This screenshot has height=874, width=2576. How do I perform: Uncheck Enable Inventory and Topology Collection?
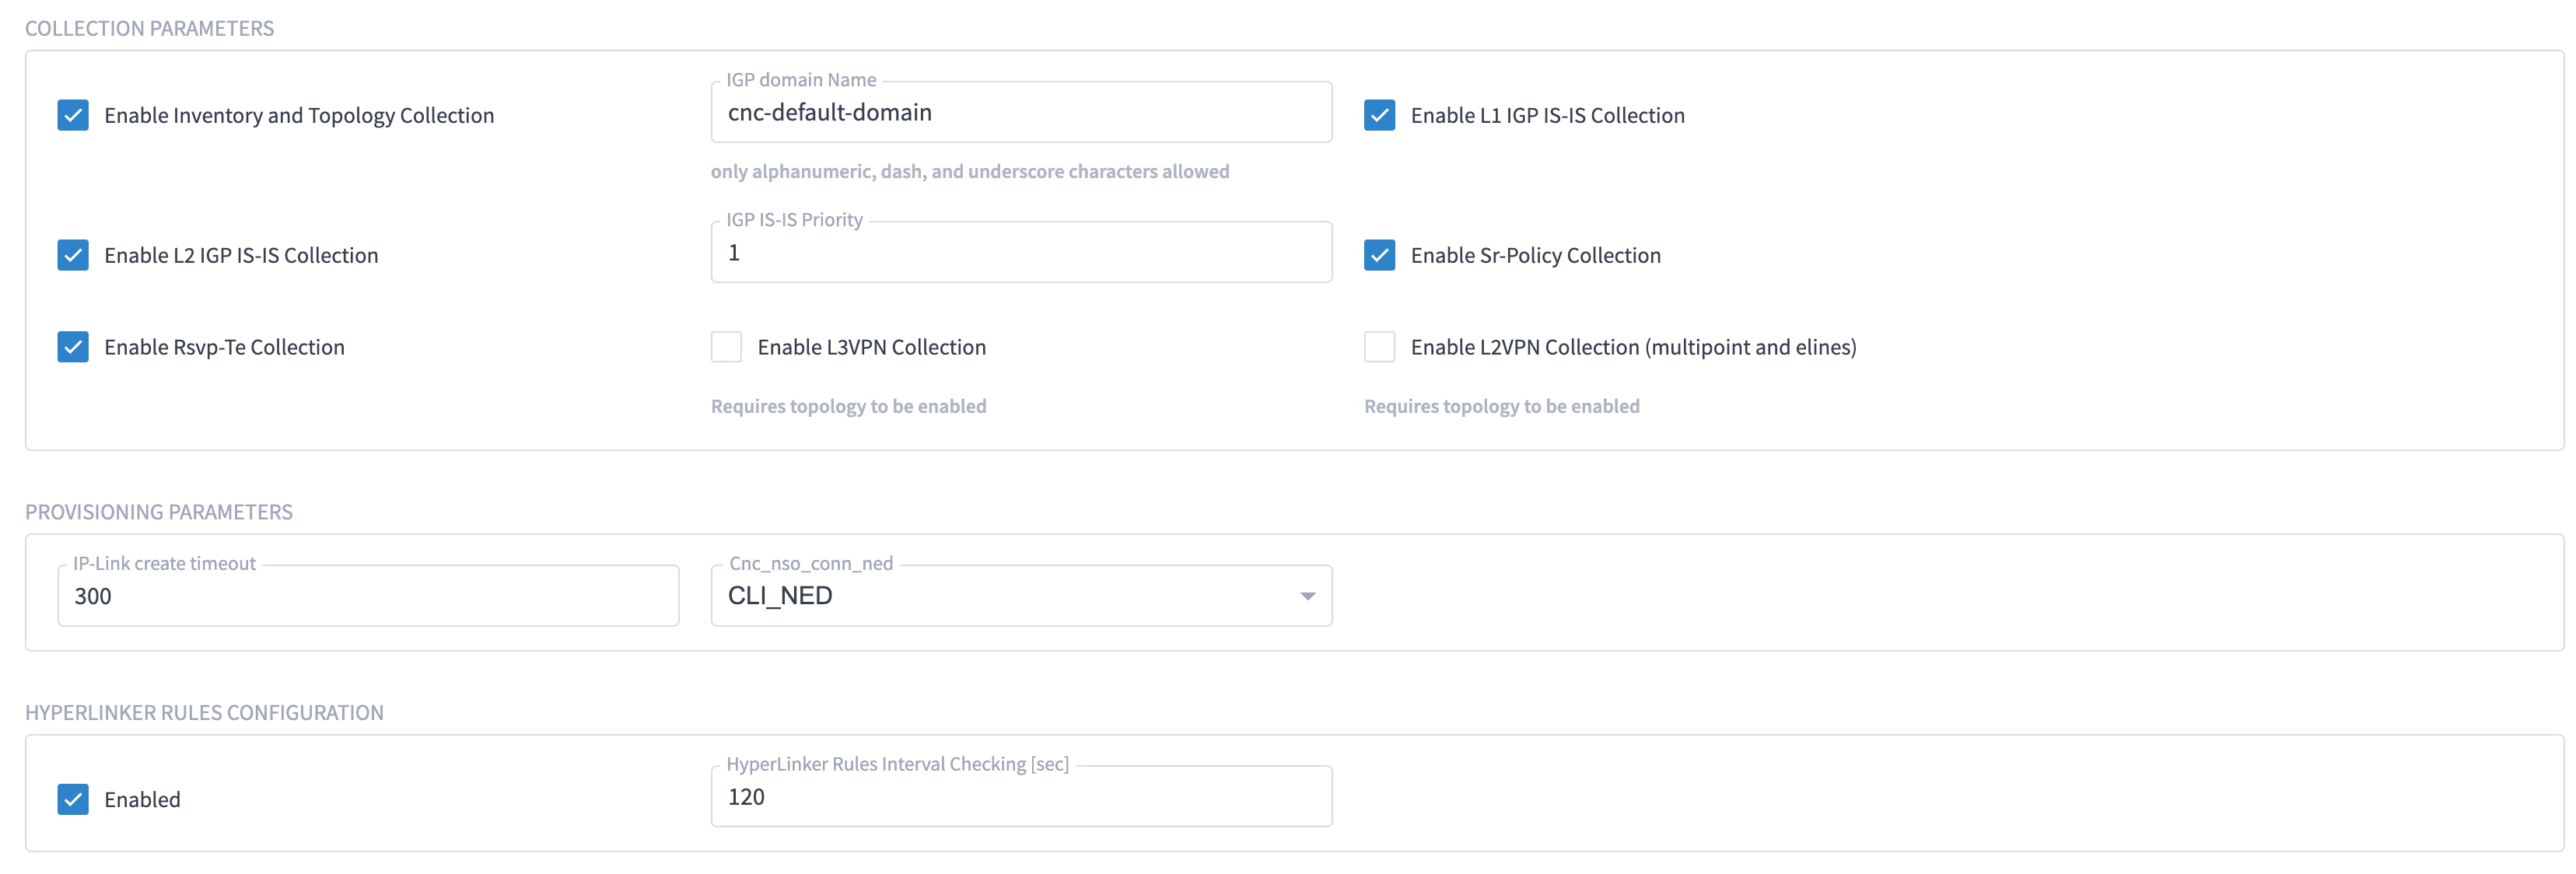click(x=73, y=115)
